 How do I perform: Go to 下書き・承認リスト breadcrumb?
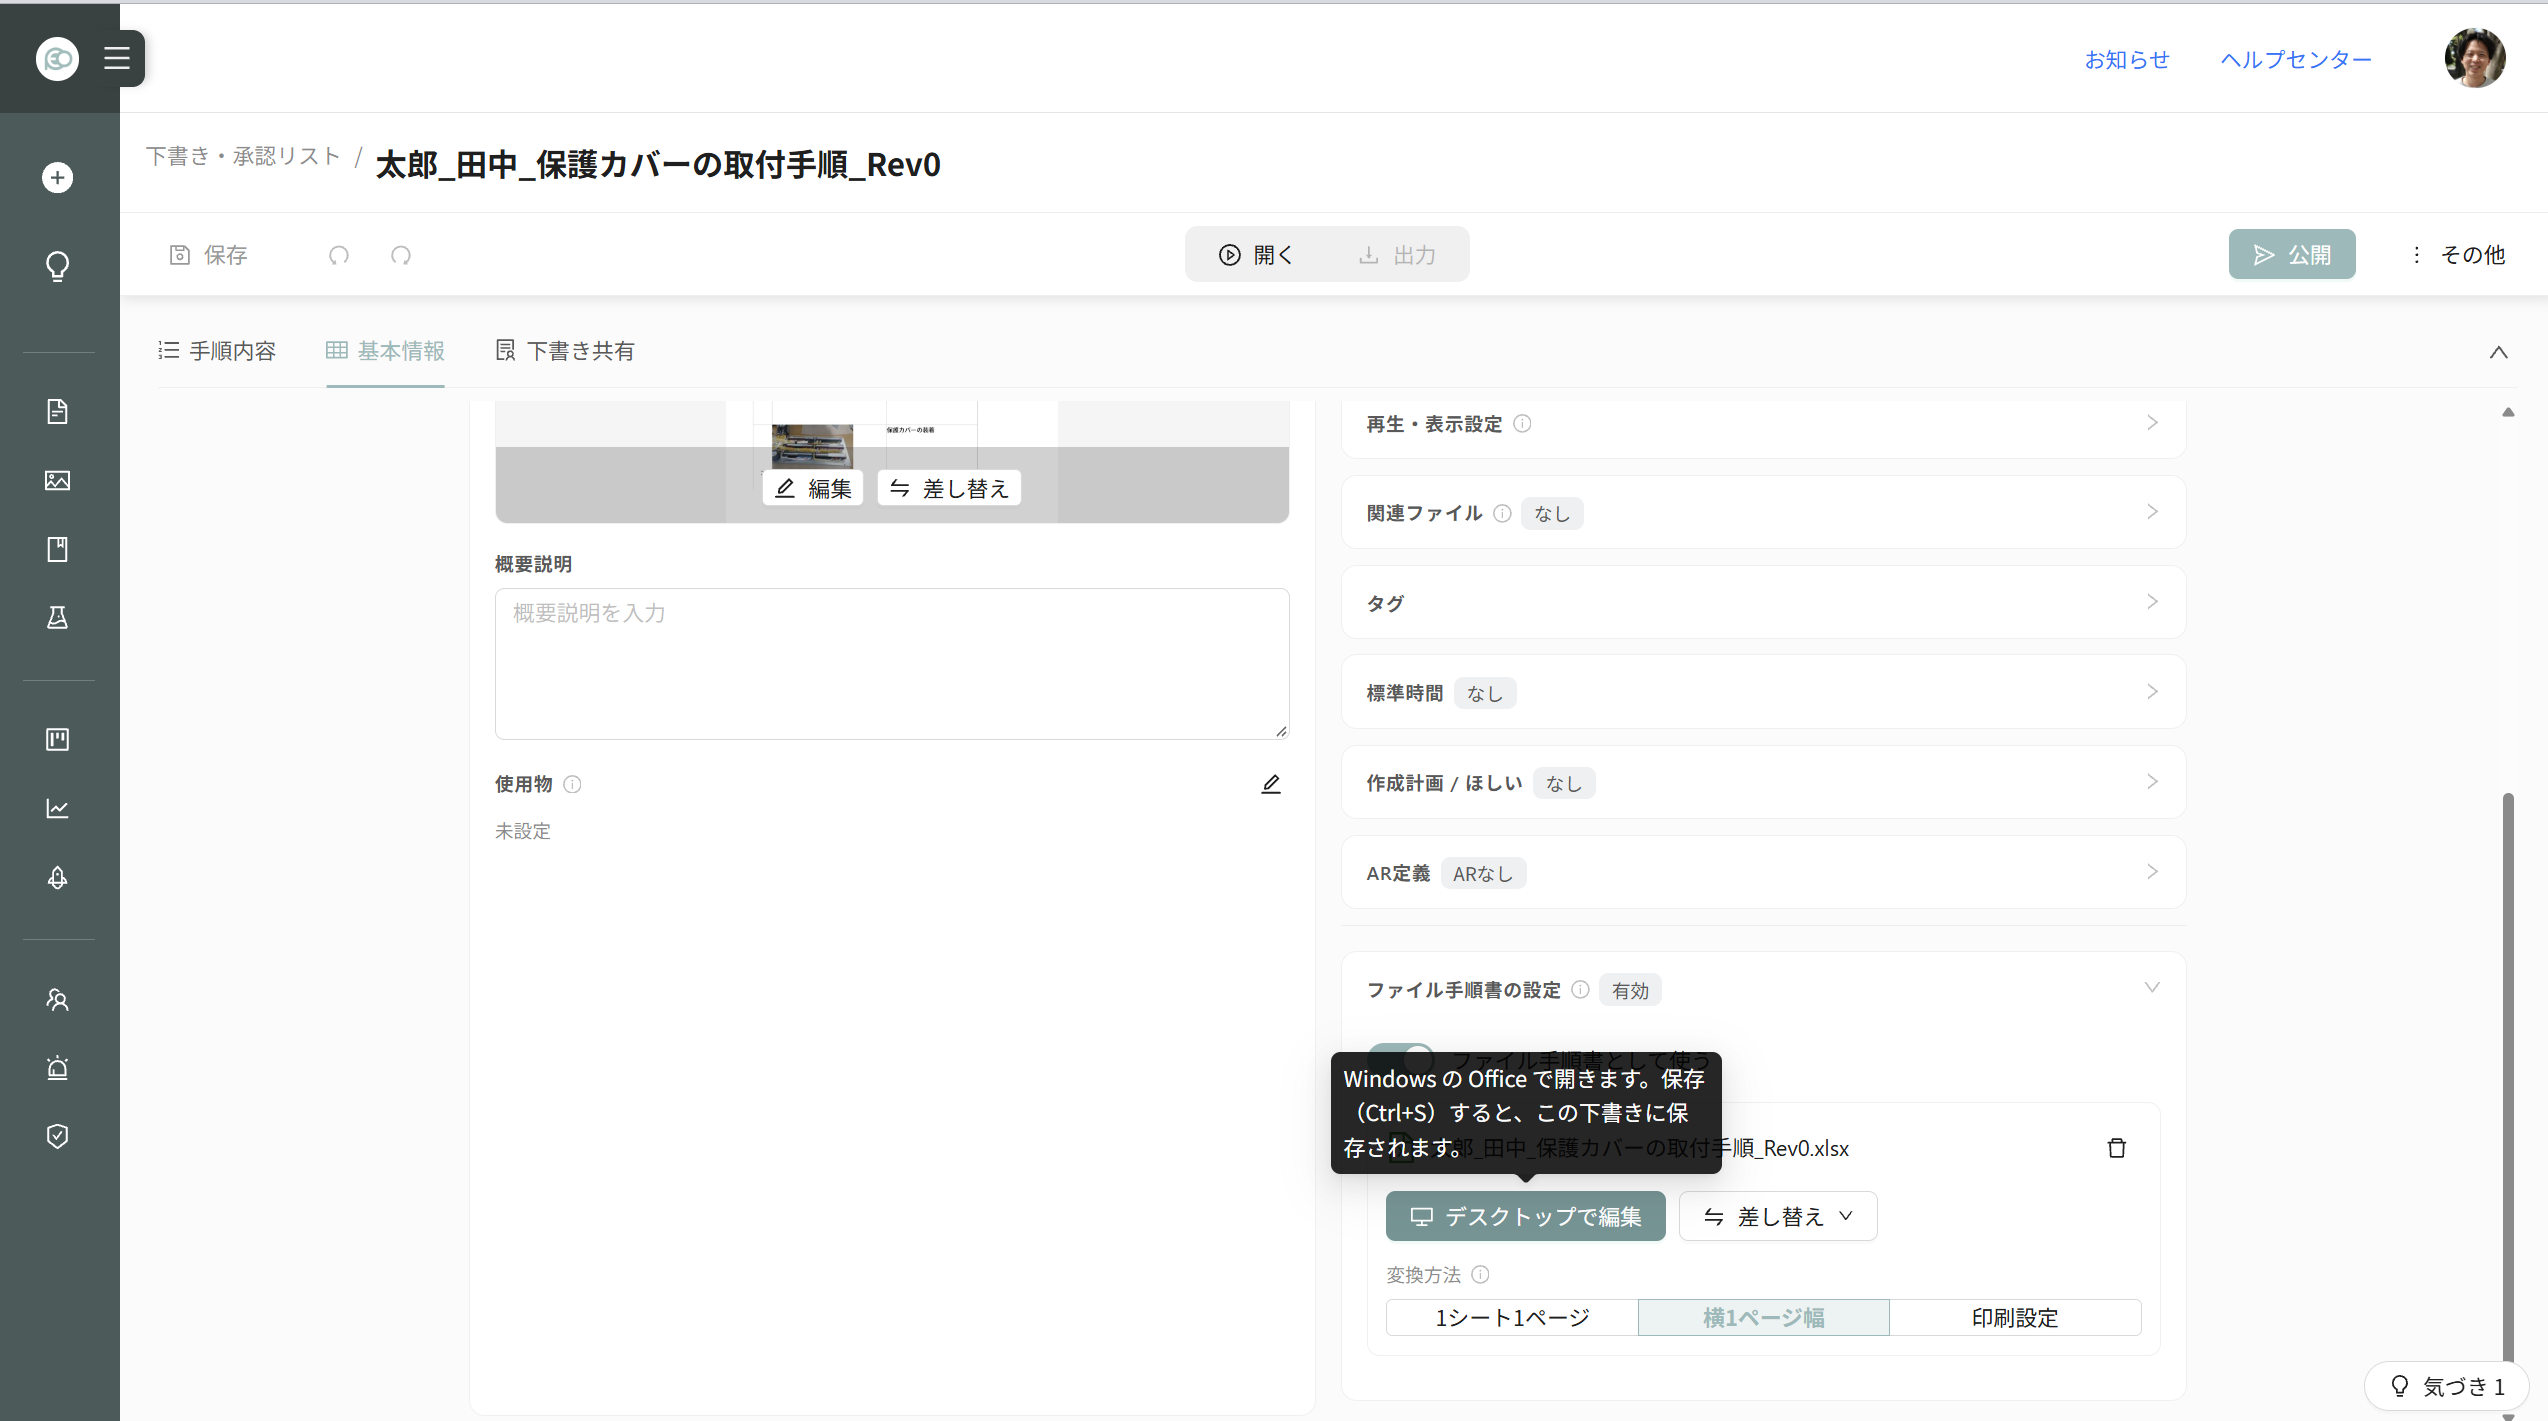244,156
